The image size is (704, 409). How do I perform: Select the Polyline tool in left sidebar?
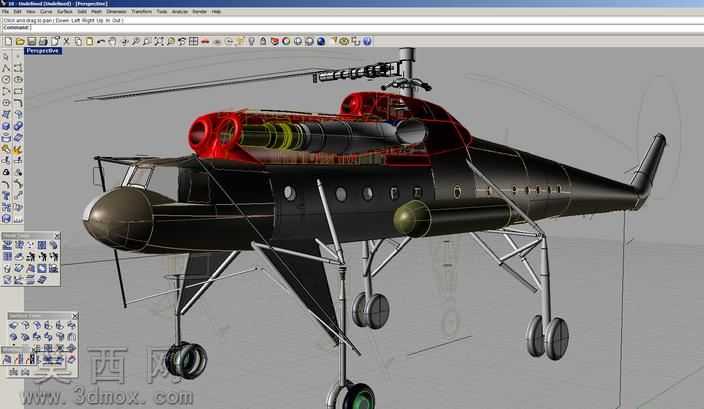[6, 68]
